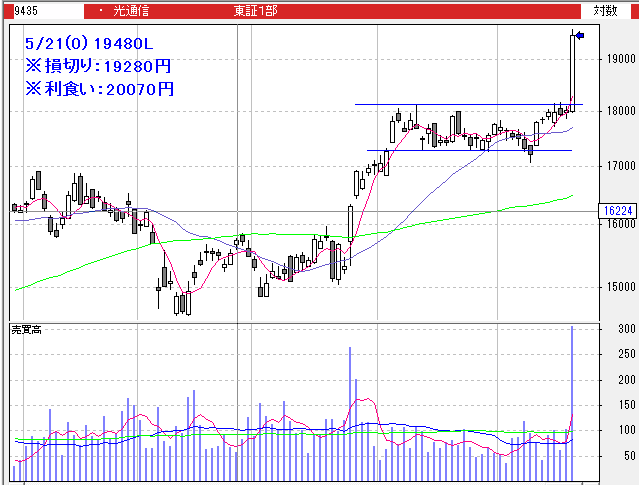Click the stock code field showing 9435
639x485 pixels.
40,10
